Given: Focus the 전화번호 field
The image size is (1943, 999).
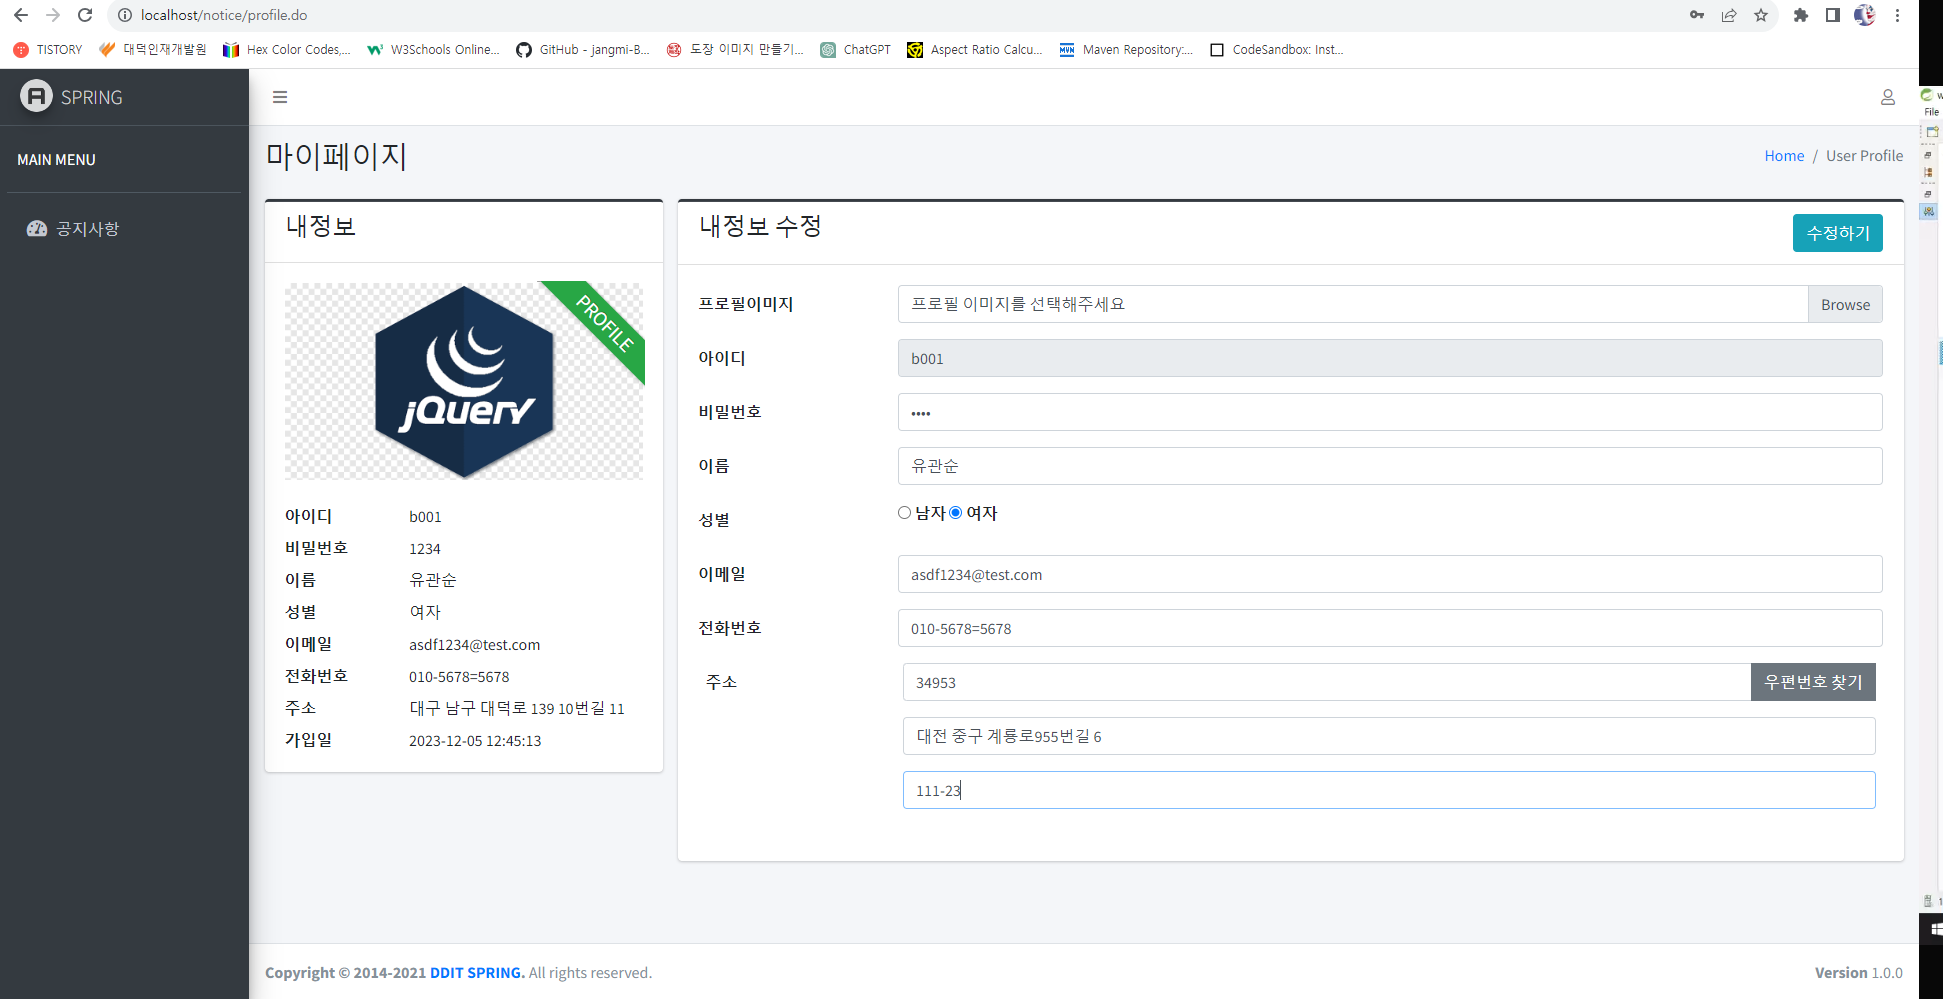Looking at the screenshot, I should tap(1390, 628).
